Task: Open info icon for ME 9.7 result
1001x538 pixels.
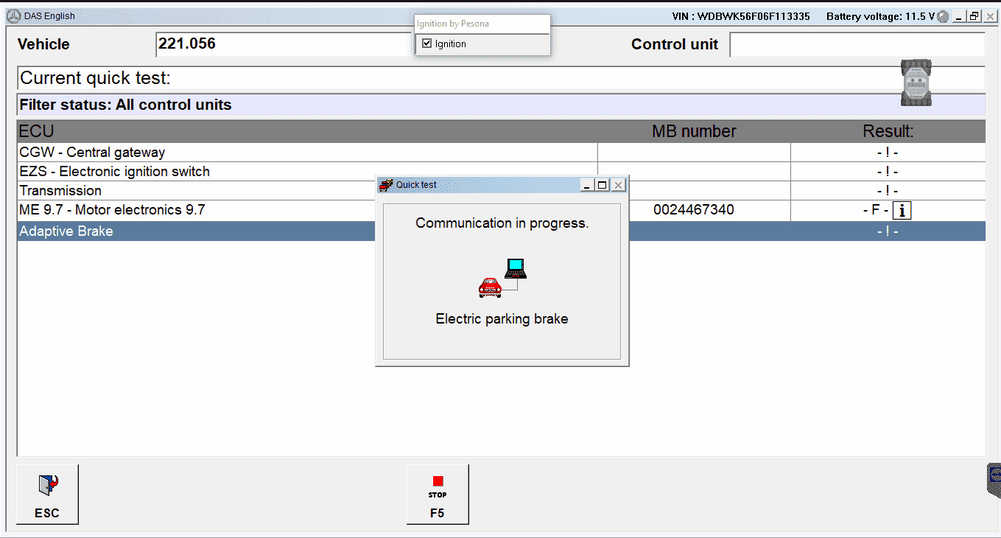Action: 901,210
